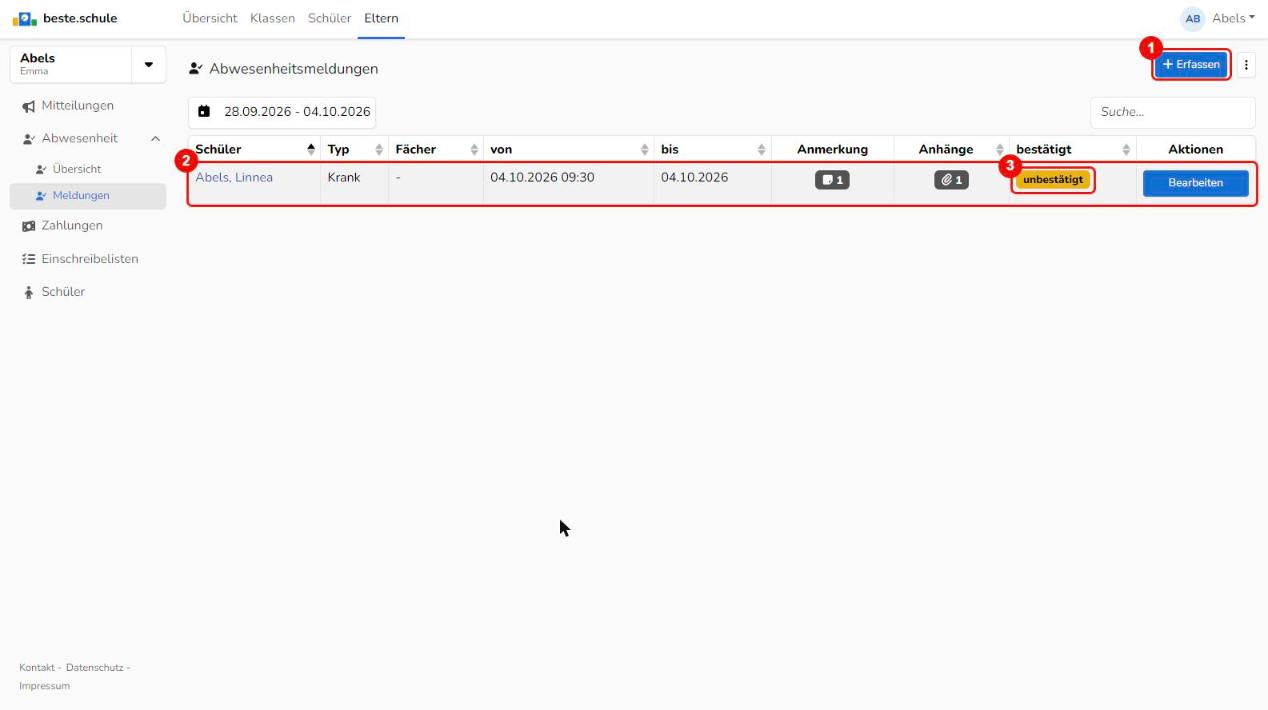Open the Impressum footer link
The image size is (1268, 710).
click(x=44, y=686)
